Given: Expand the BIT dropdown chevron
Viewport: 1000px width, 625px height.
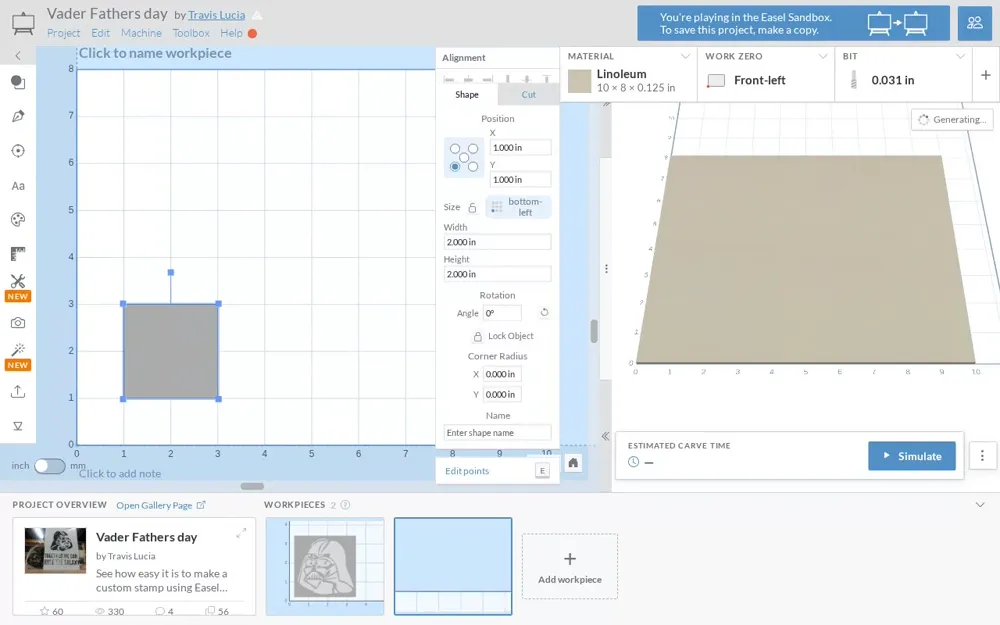Looking at the screenshot, I should tap(960, 56).
